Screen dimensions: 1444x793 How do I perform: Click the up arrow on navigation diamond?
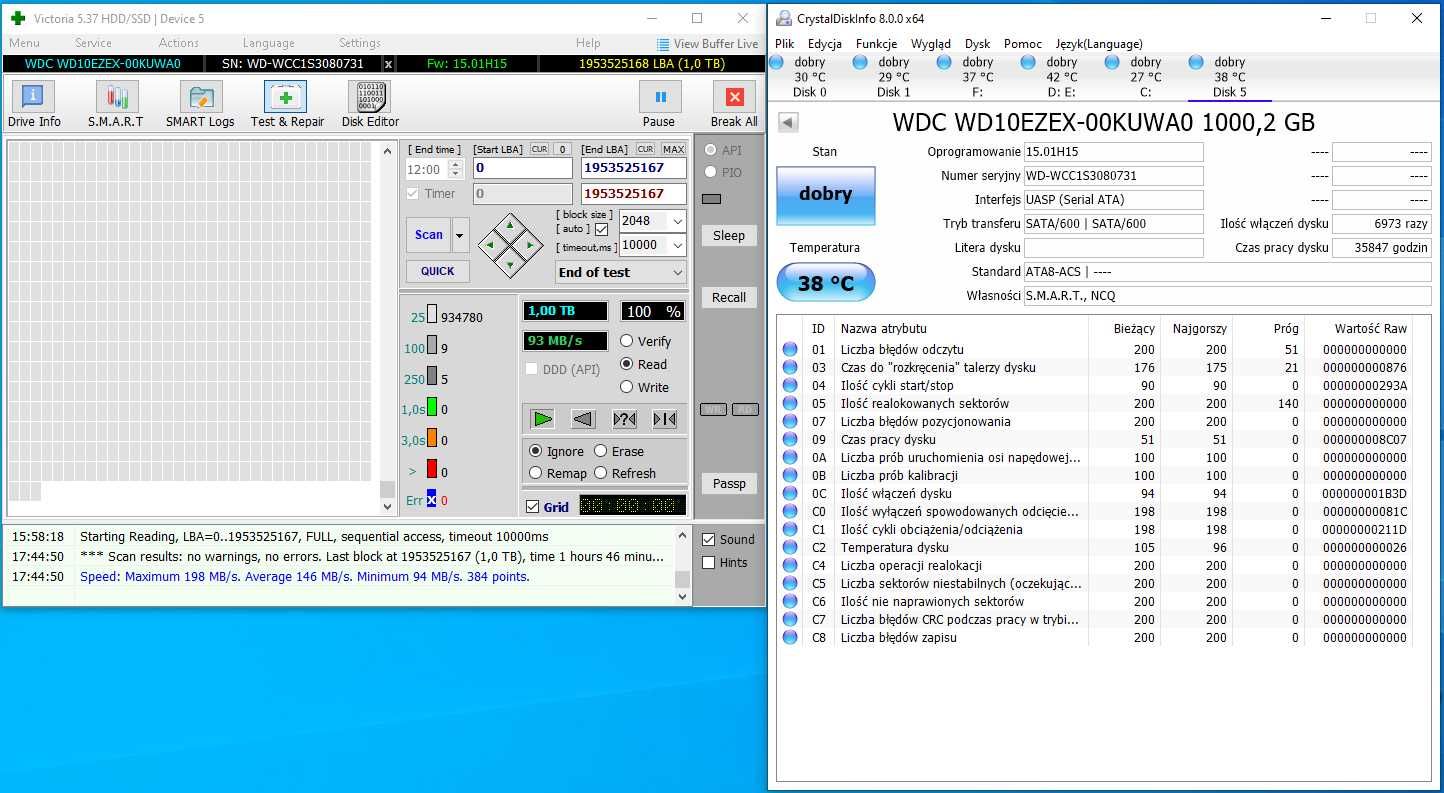[x=511, y=225]
